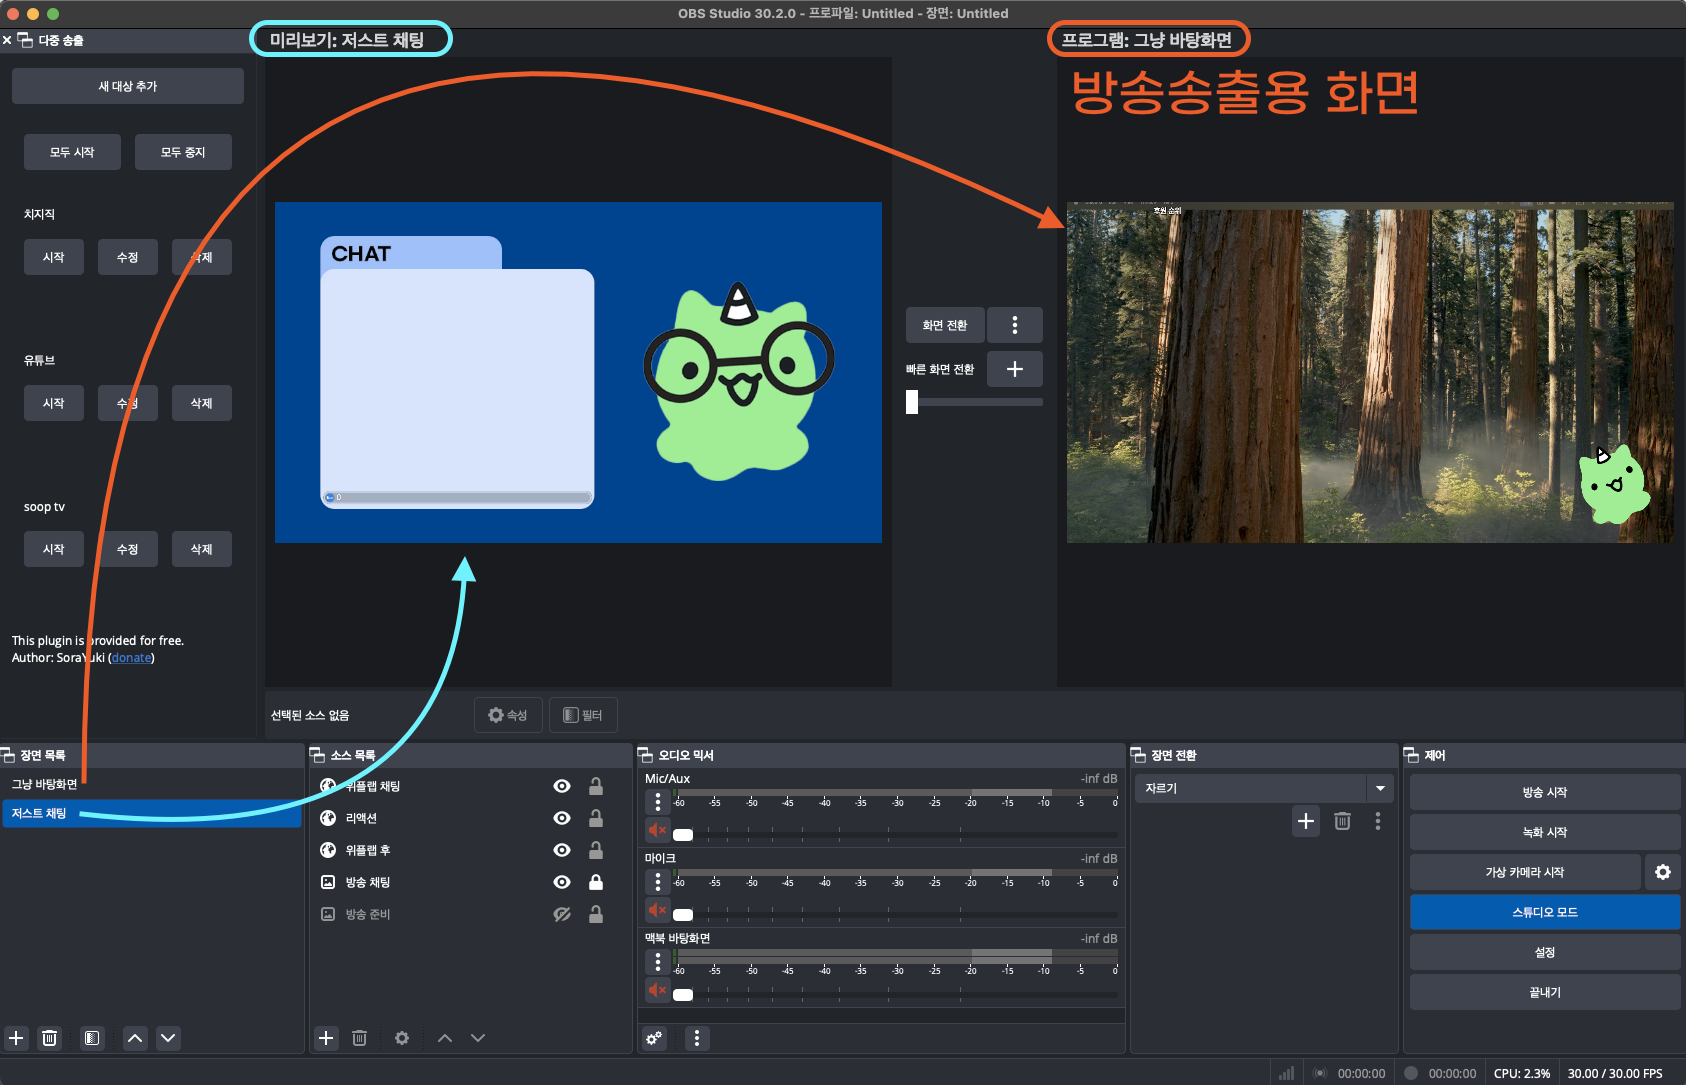Select the 그냥 바탕화면 scene

coord(151,784)
